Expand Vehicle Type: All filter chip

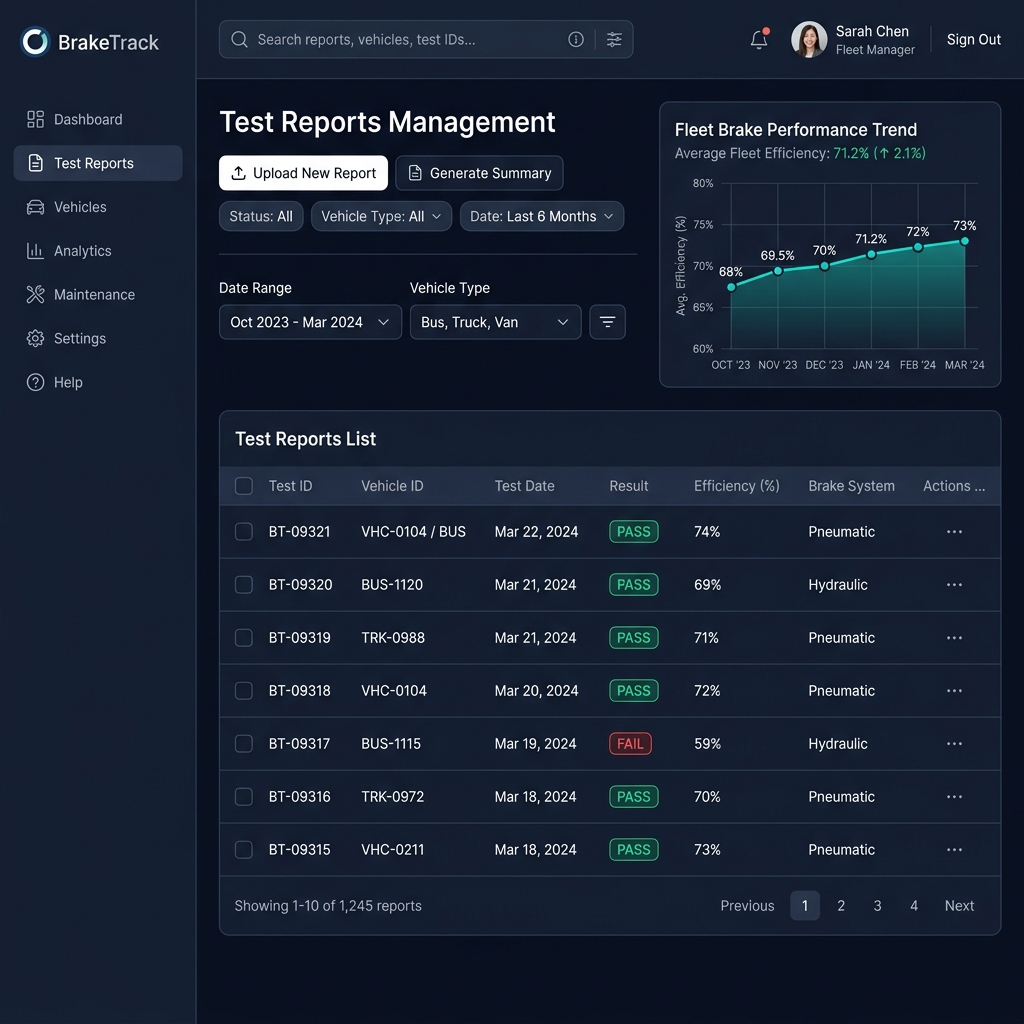click(x=381, y=216)
